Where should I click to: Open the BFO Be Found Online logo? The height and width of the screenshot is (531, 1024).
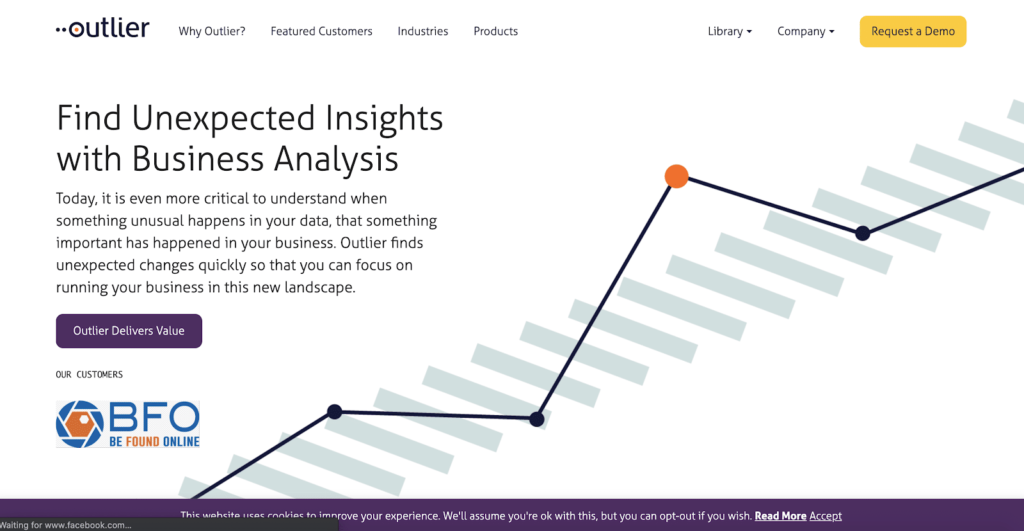128,424
